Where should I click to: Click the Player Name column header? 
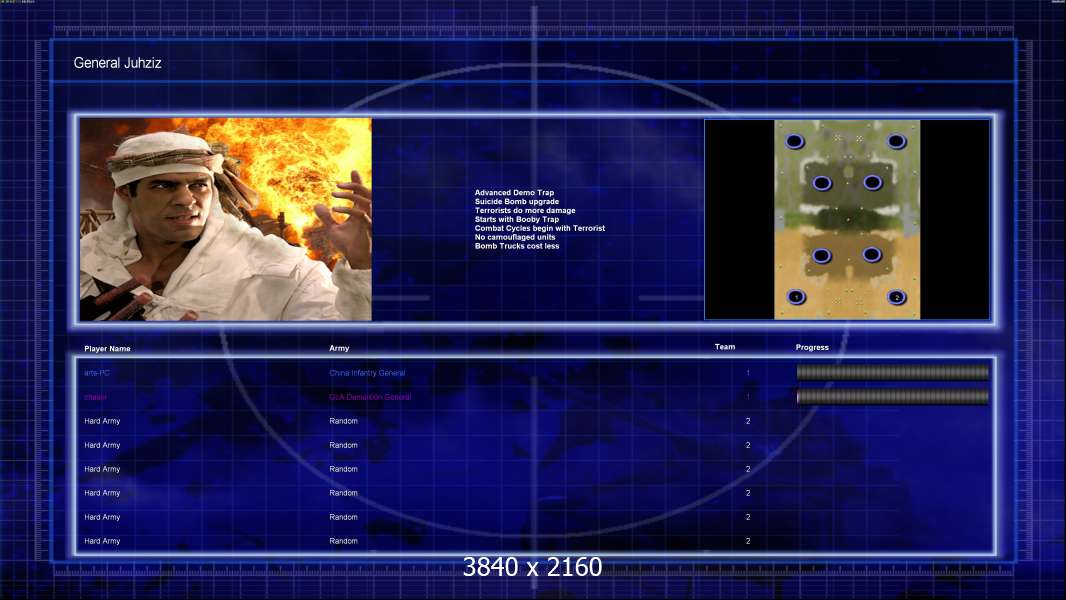pyautogui.click(x=107, y=349)
